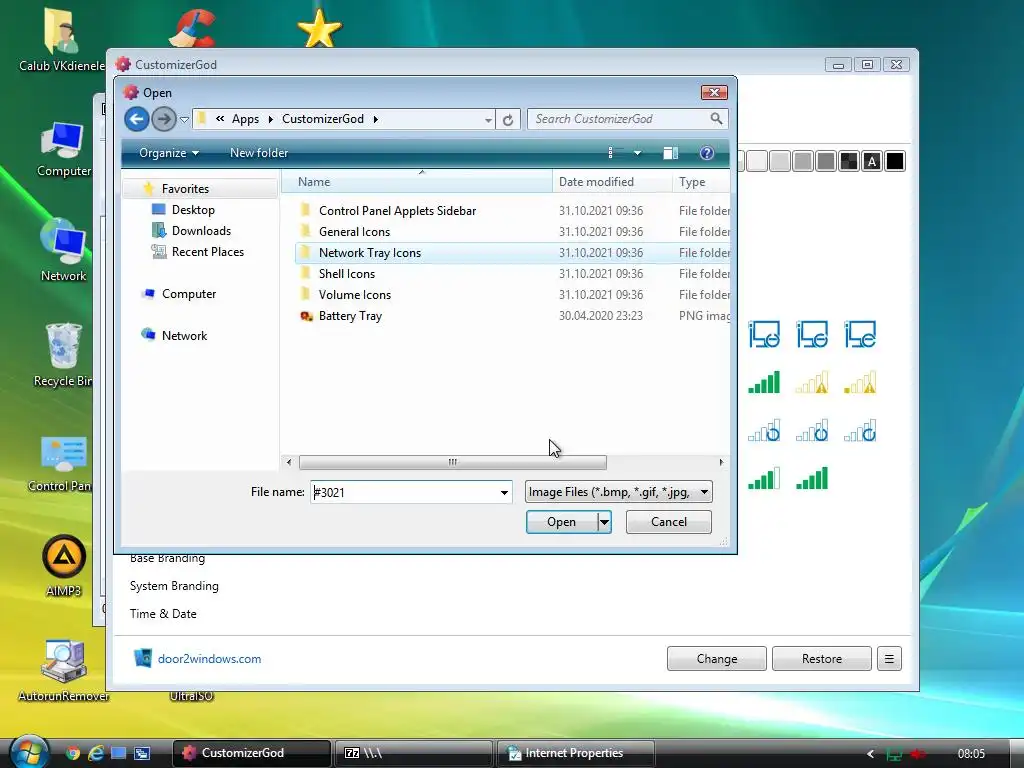
Task: Toggle the preview pane icon
Action: click(x=671, y=153)
